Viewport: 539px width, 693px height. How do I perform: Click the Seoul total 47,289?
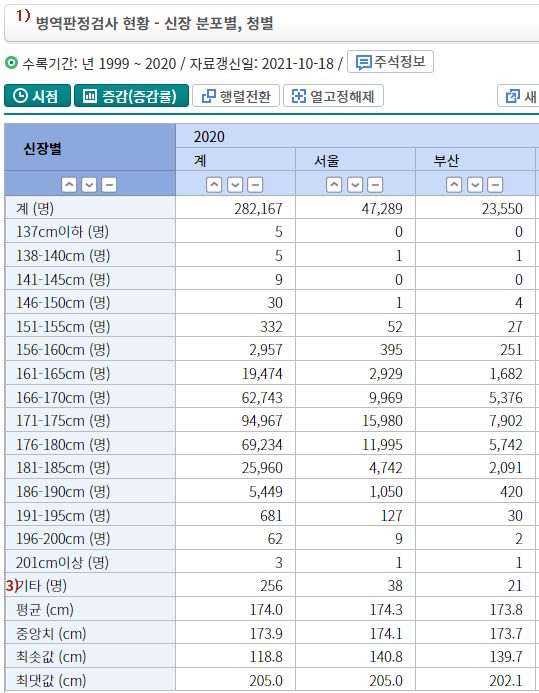tap(382, 209)
